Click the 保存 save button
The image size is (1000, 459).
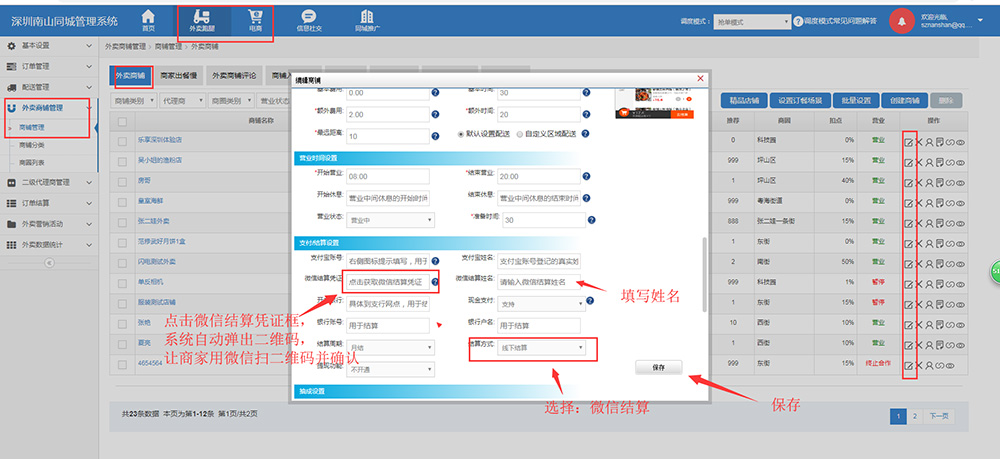[658, 368]
